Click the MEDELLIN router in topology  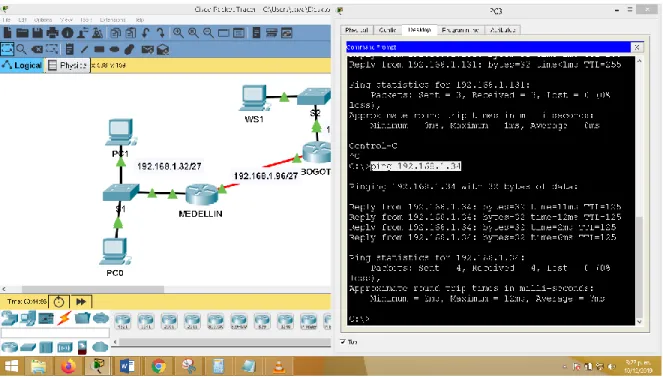pos(202,194)
